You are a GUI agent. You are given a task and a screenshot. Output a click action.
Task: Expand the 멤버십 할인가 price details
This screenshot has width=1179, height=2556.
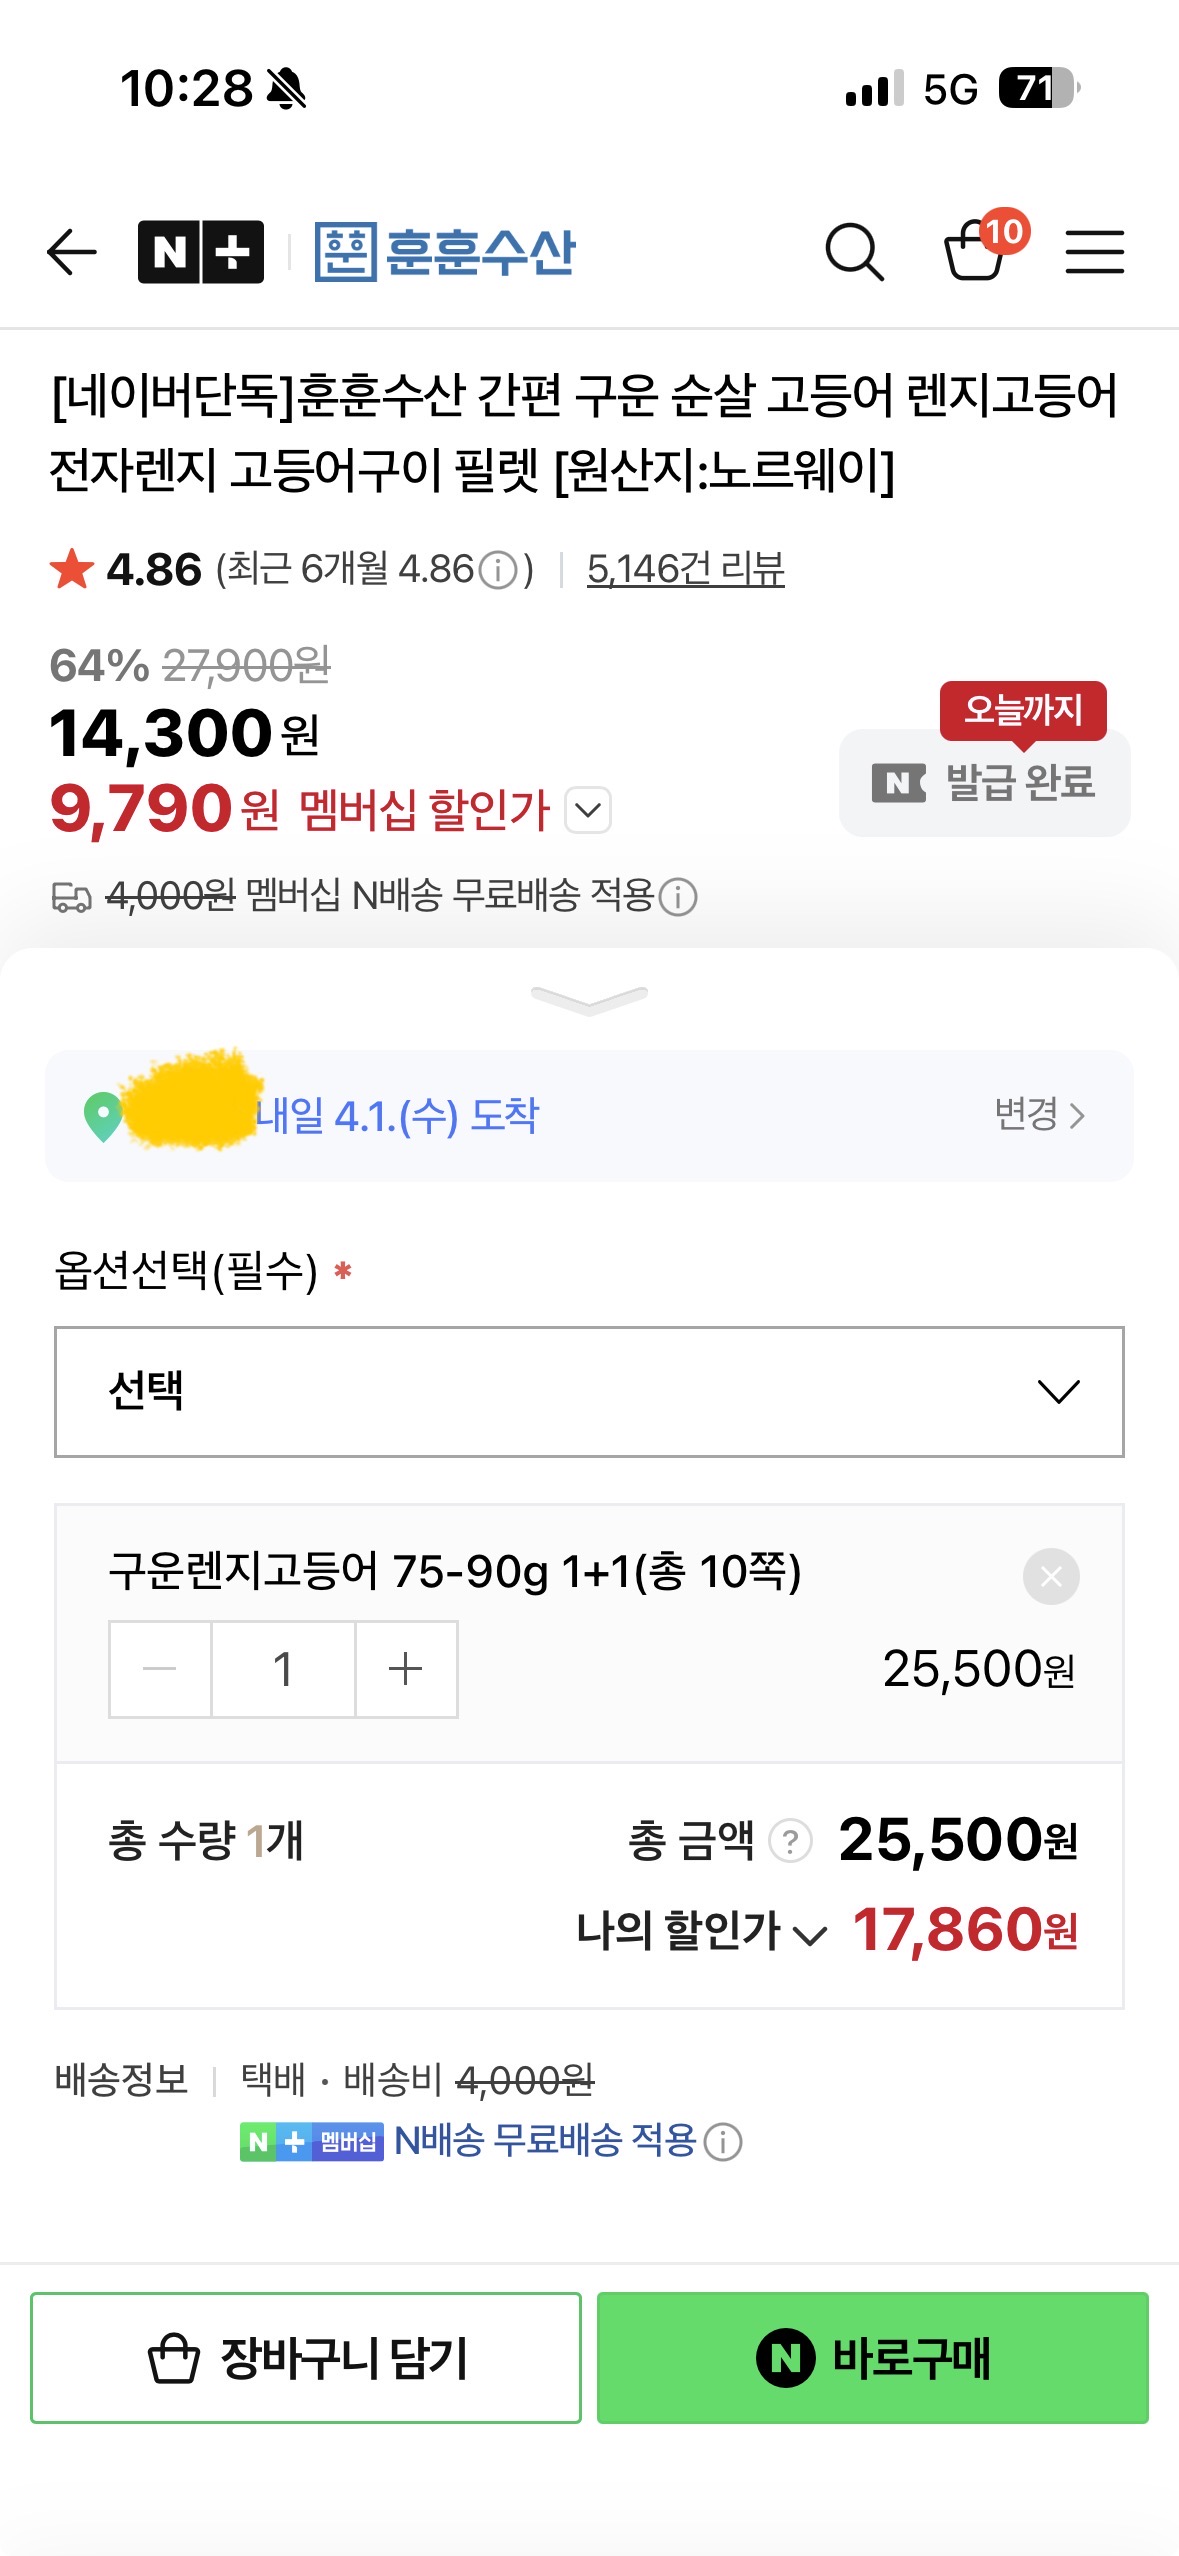point(588,810)
